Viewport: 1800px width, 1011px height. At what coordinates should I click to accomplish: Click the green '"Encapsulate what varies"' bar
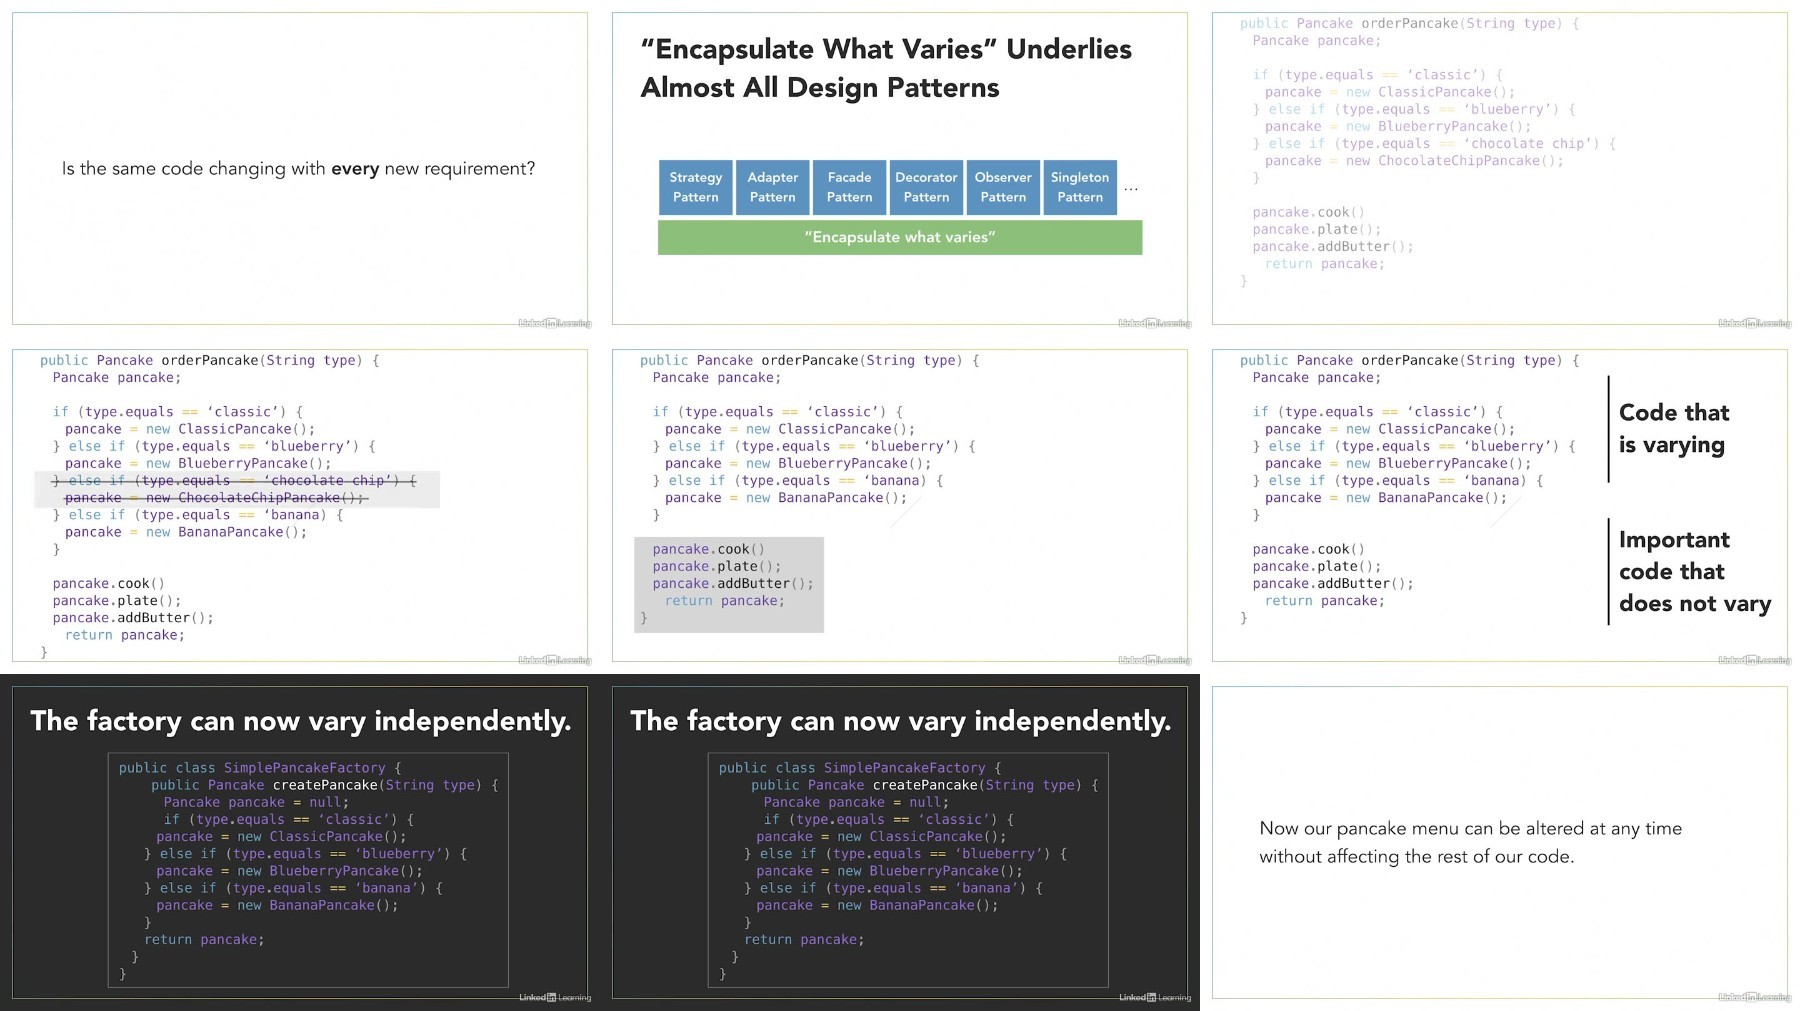(900, 237)
